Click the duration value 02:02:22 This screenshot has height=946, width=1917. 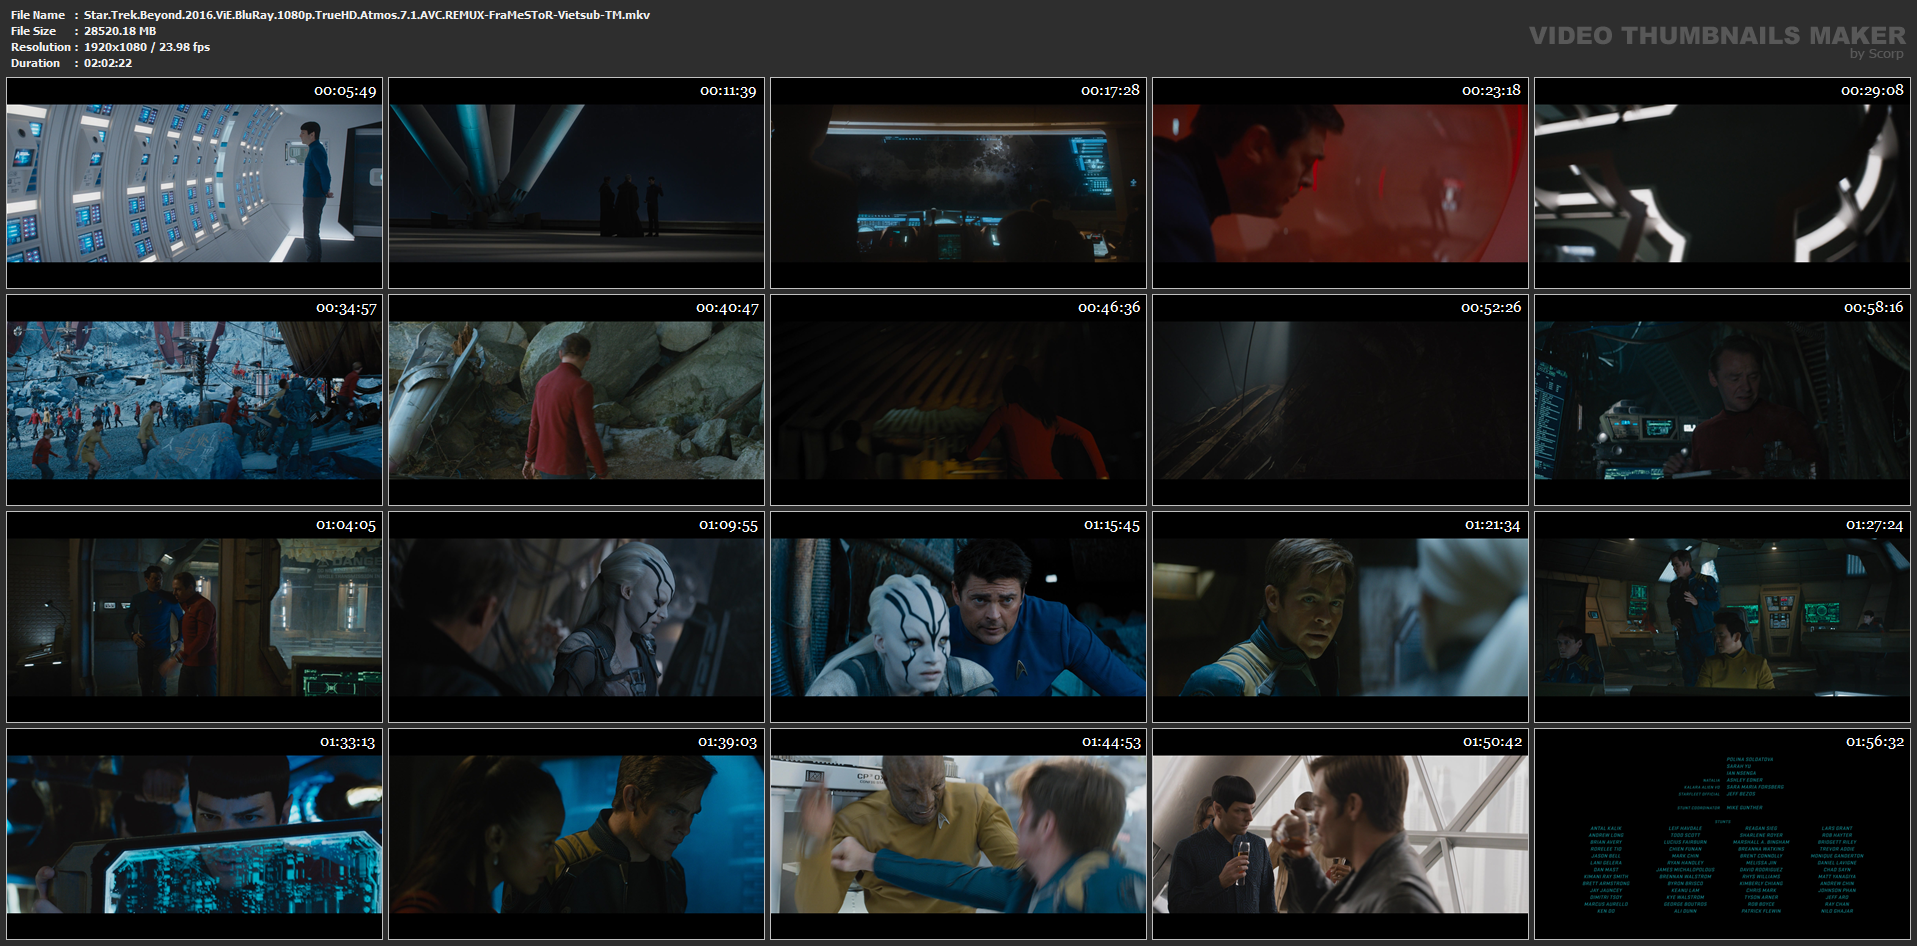pos(108,63)
